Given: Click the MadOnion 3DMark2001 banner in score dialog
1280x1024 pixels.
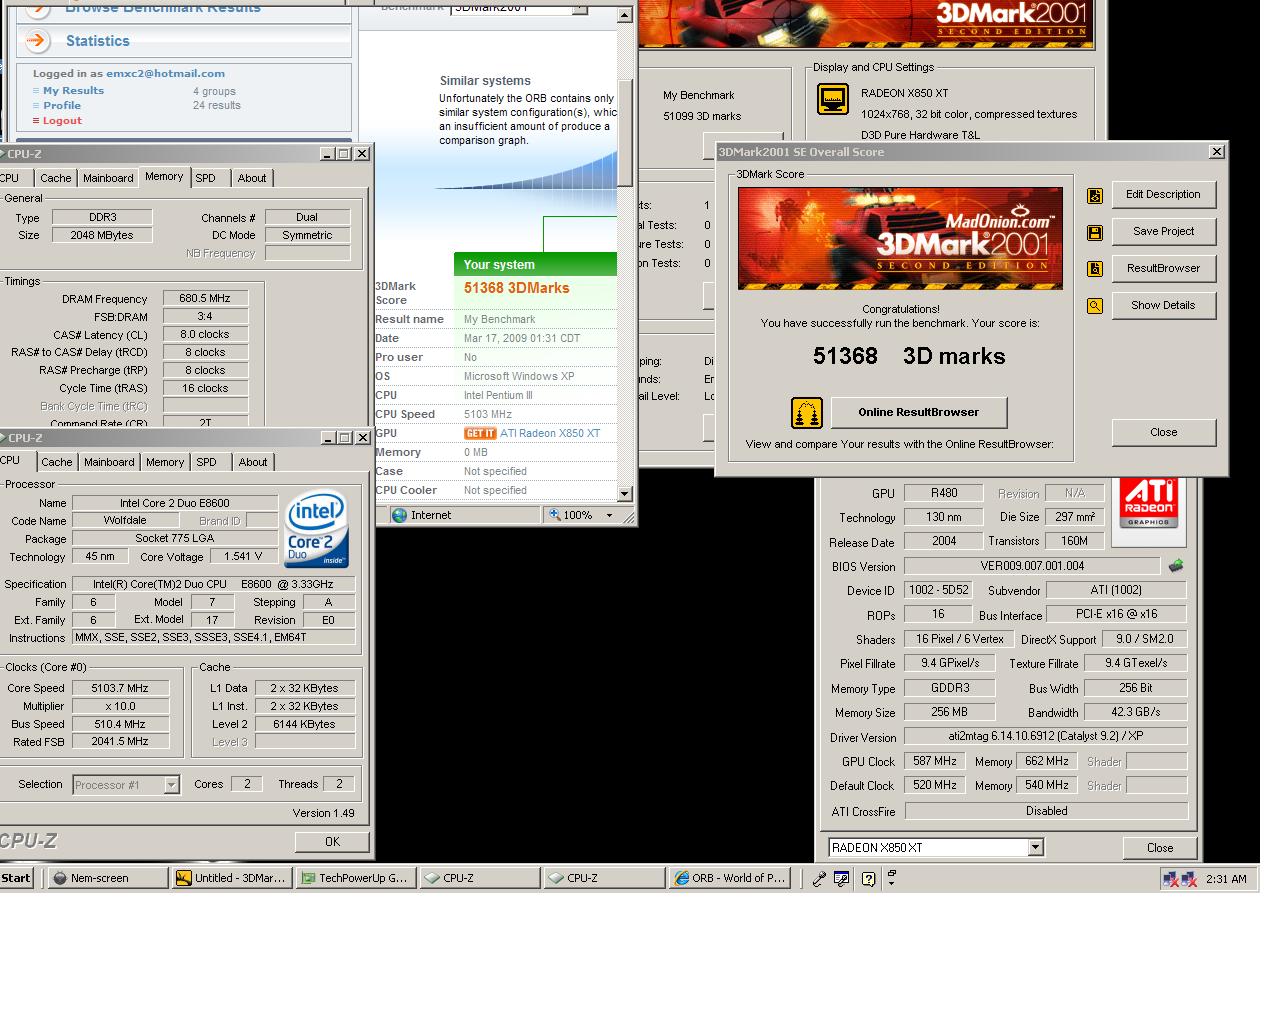Looking at the screenshot, I should click(x=900, y=238).
